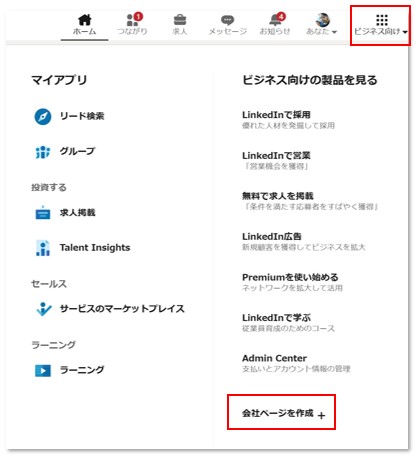Click the ネットワークを拡大して活用 subtitle
The height and width of the screenshot is (455, 415).
tap(292, 288)
